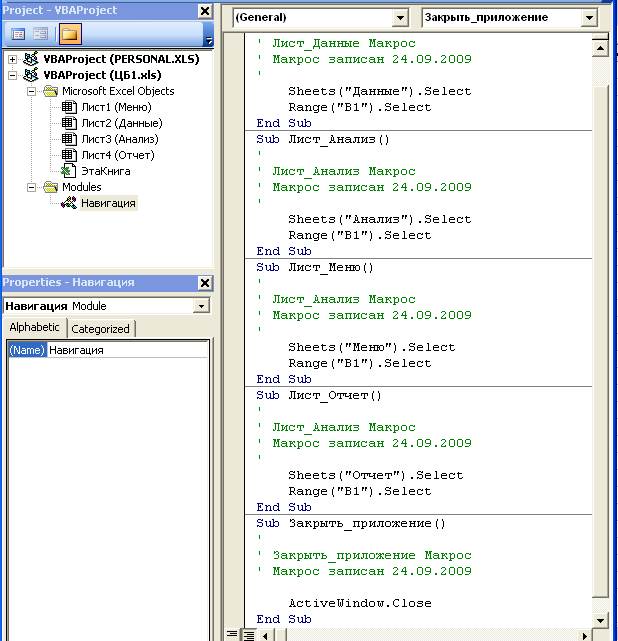Click the vertical scrollbar thumb of code window
This screenshot has width=618, height=641.
tap(600, 341)
